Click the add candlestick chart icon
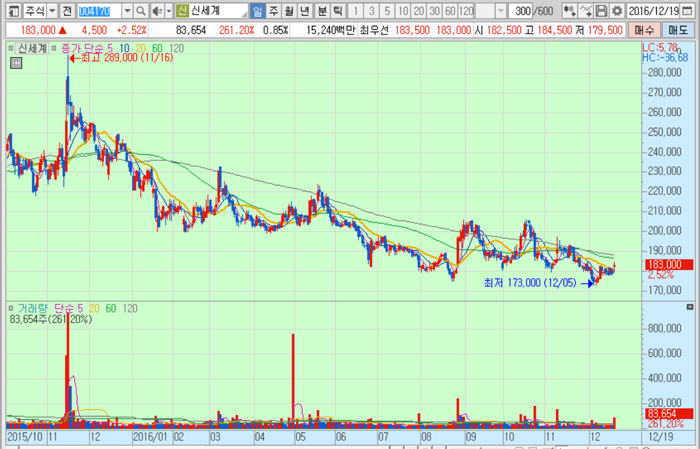Image resolution: width=700 pixels, height=449 pixels. point(569,11)
